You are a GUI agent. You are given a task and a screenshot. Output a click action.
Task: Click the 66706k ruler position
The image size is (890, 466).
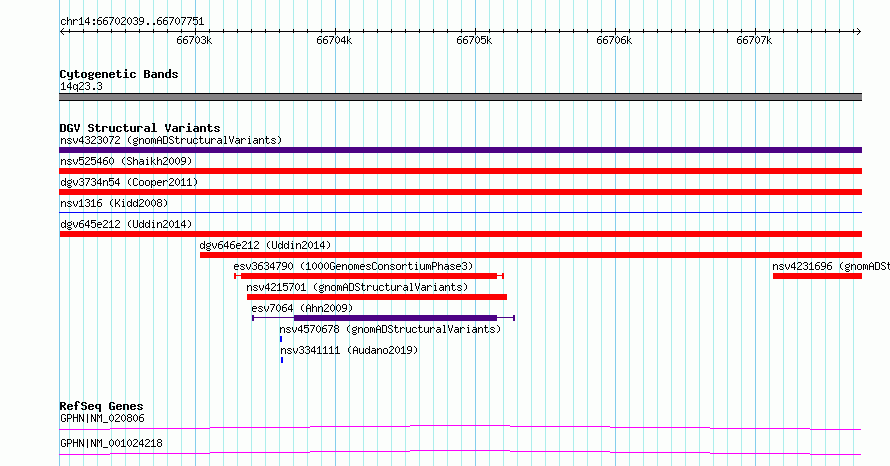point(614,40)
